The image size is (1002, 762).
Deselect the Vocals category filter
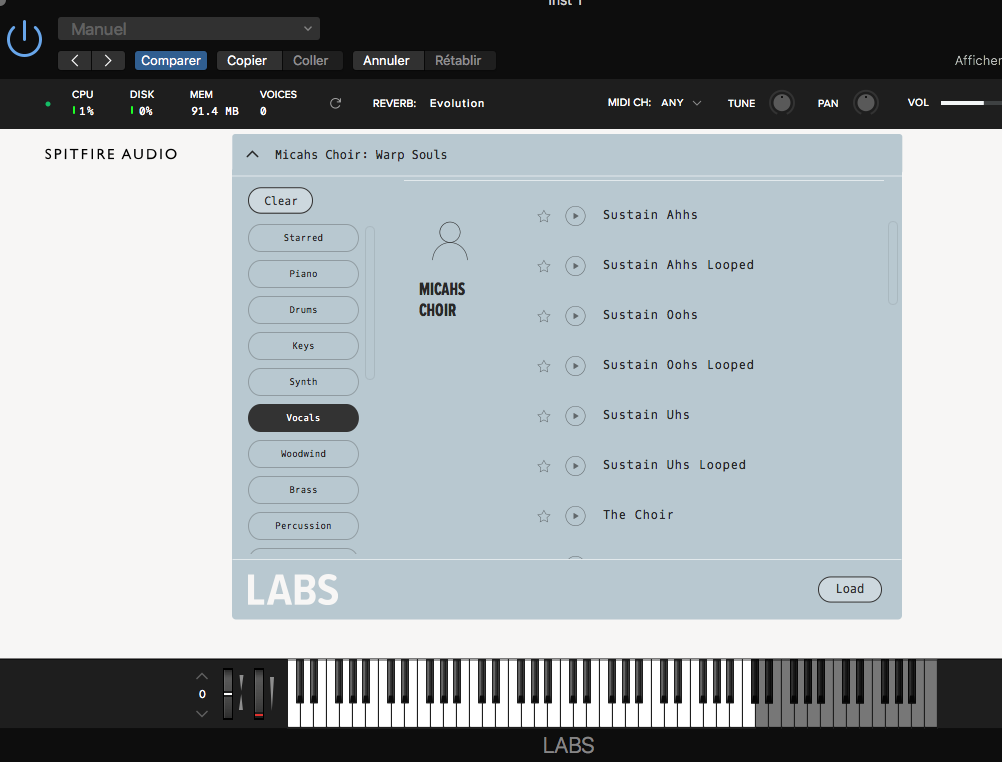coord(304,418)
